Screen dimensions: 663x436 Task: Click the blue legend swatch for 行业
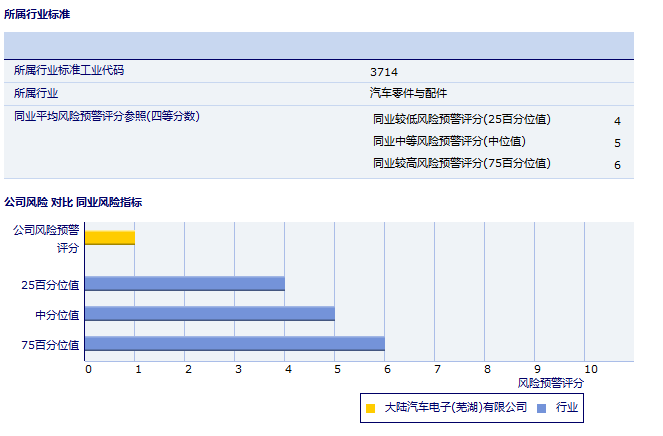[x=541, y=408]
